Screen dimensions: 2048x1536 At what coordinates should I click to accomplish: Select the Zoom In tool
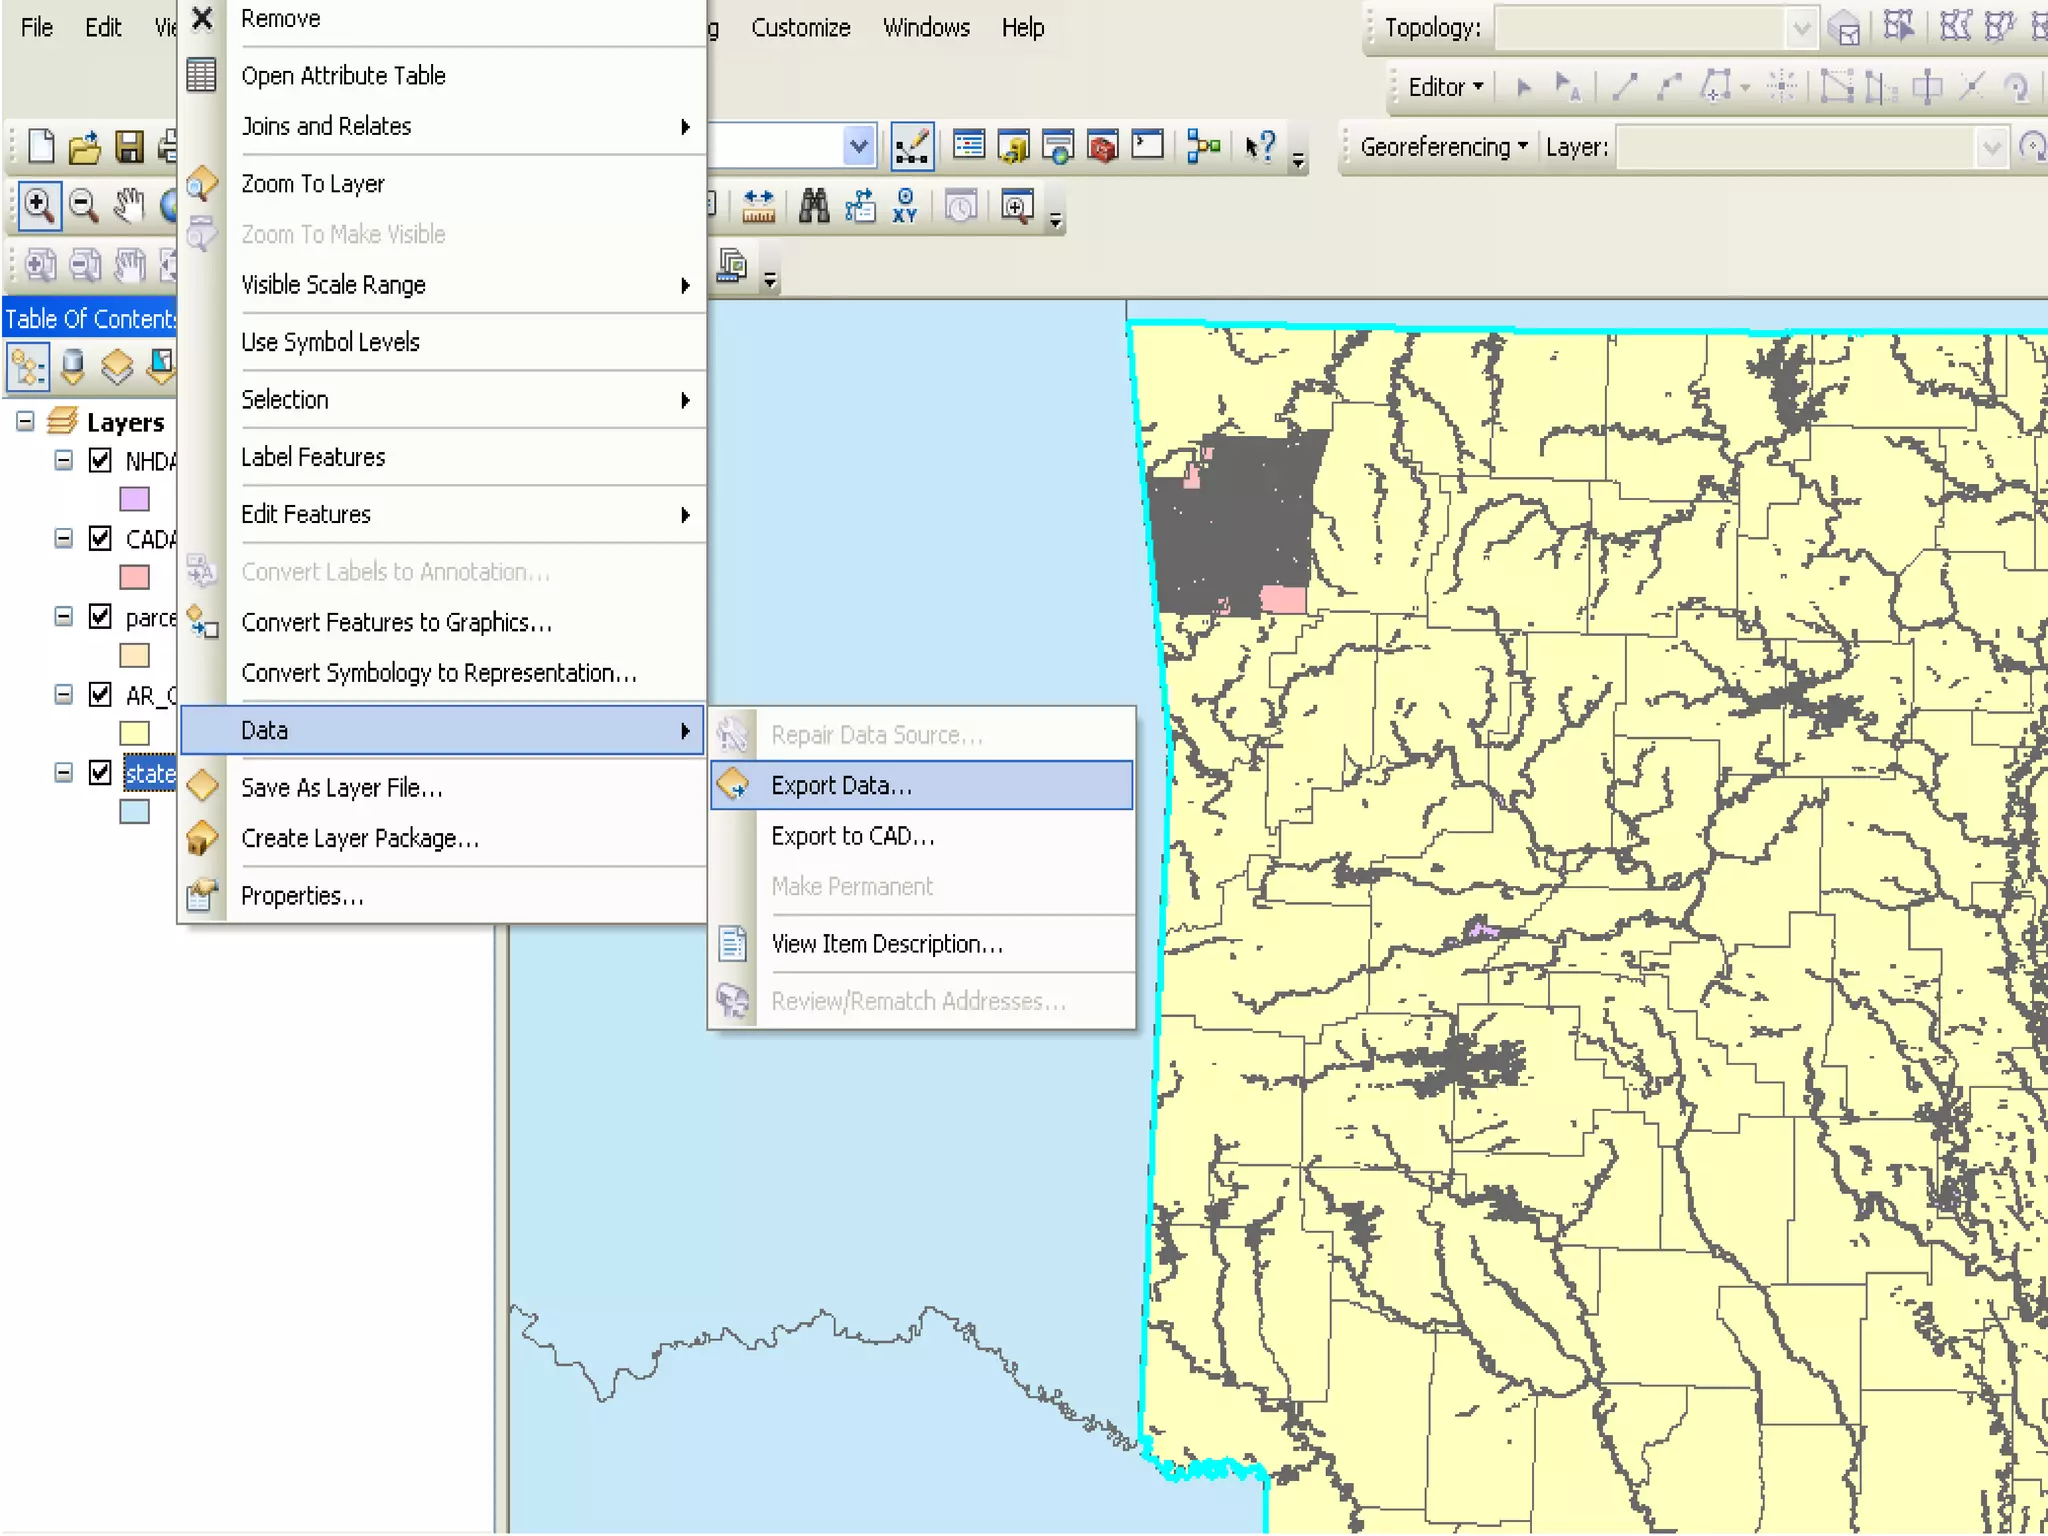tap(38, 206)
